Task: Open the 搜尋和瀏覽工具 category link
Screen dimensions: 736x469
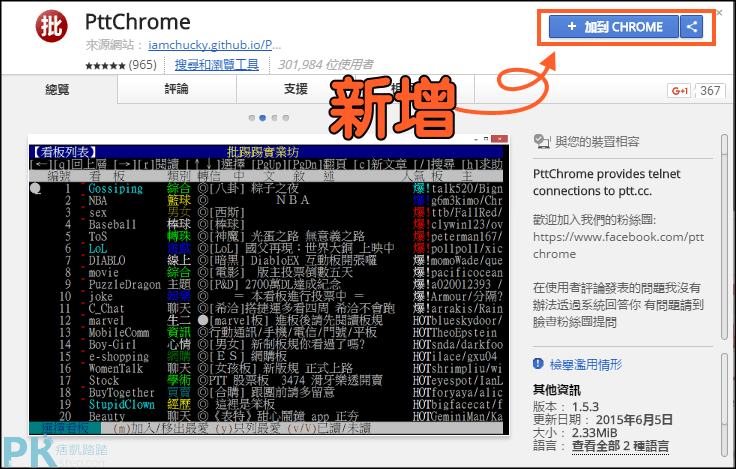Action: [x=216, y=64]
